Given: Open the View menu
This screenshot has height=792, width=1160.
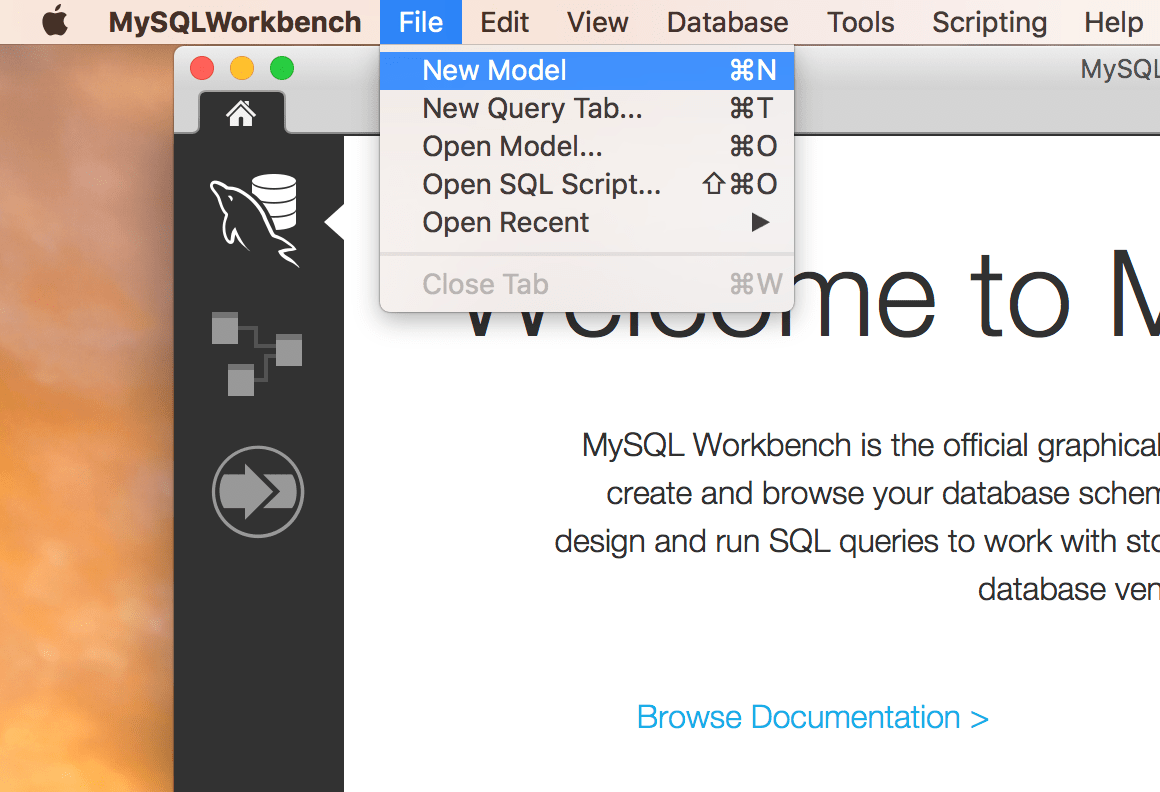Looking at the screenshot, I should 598,22.
